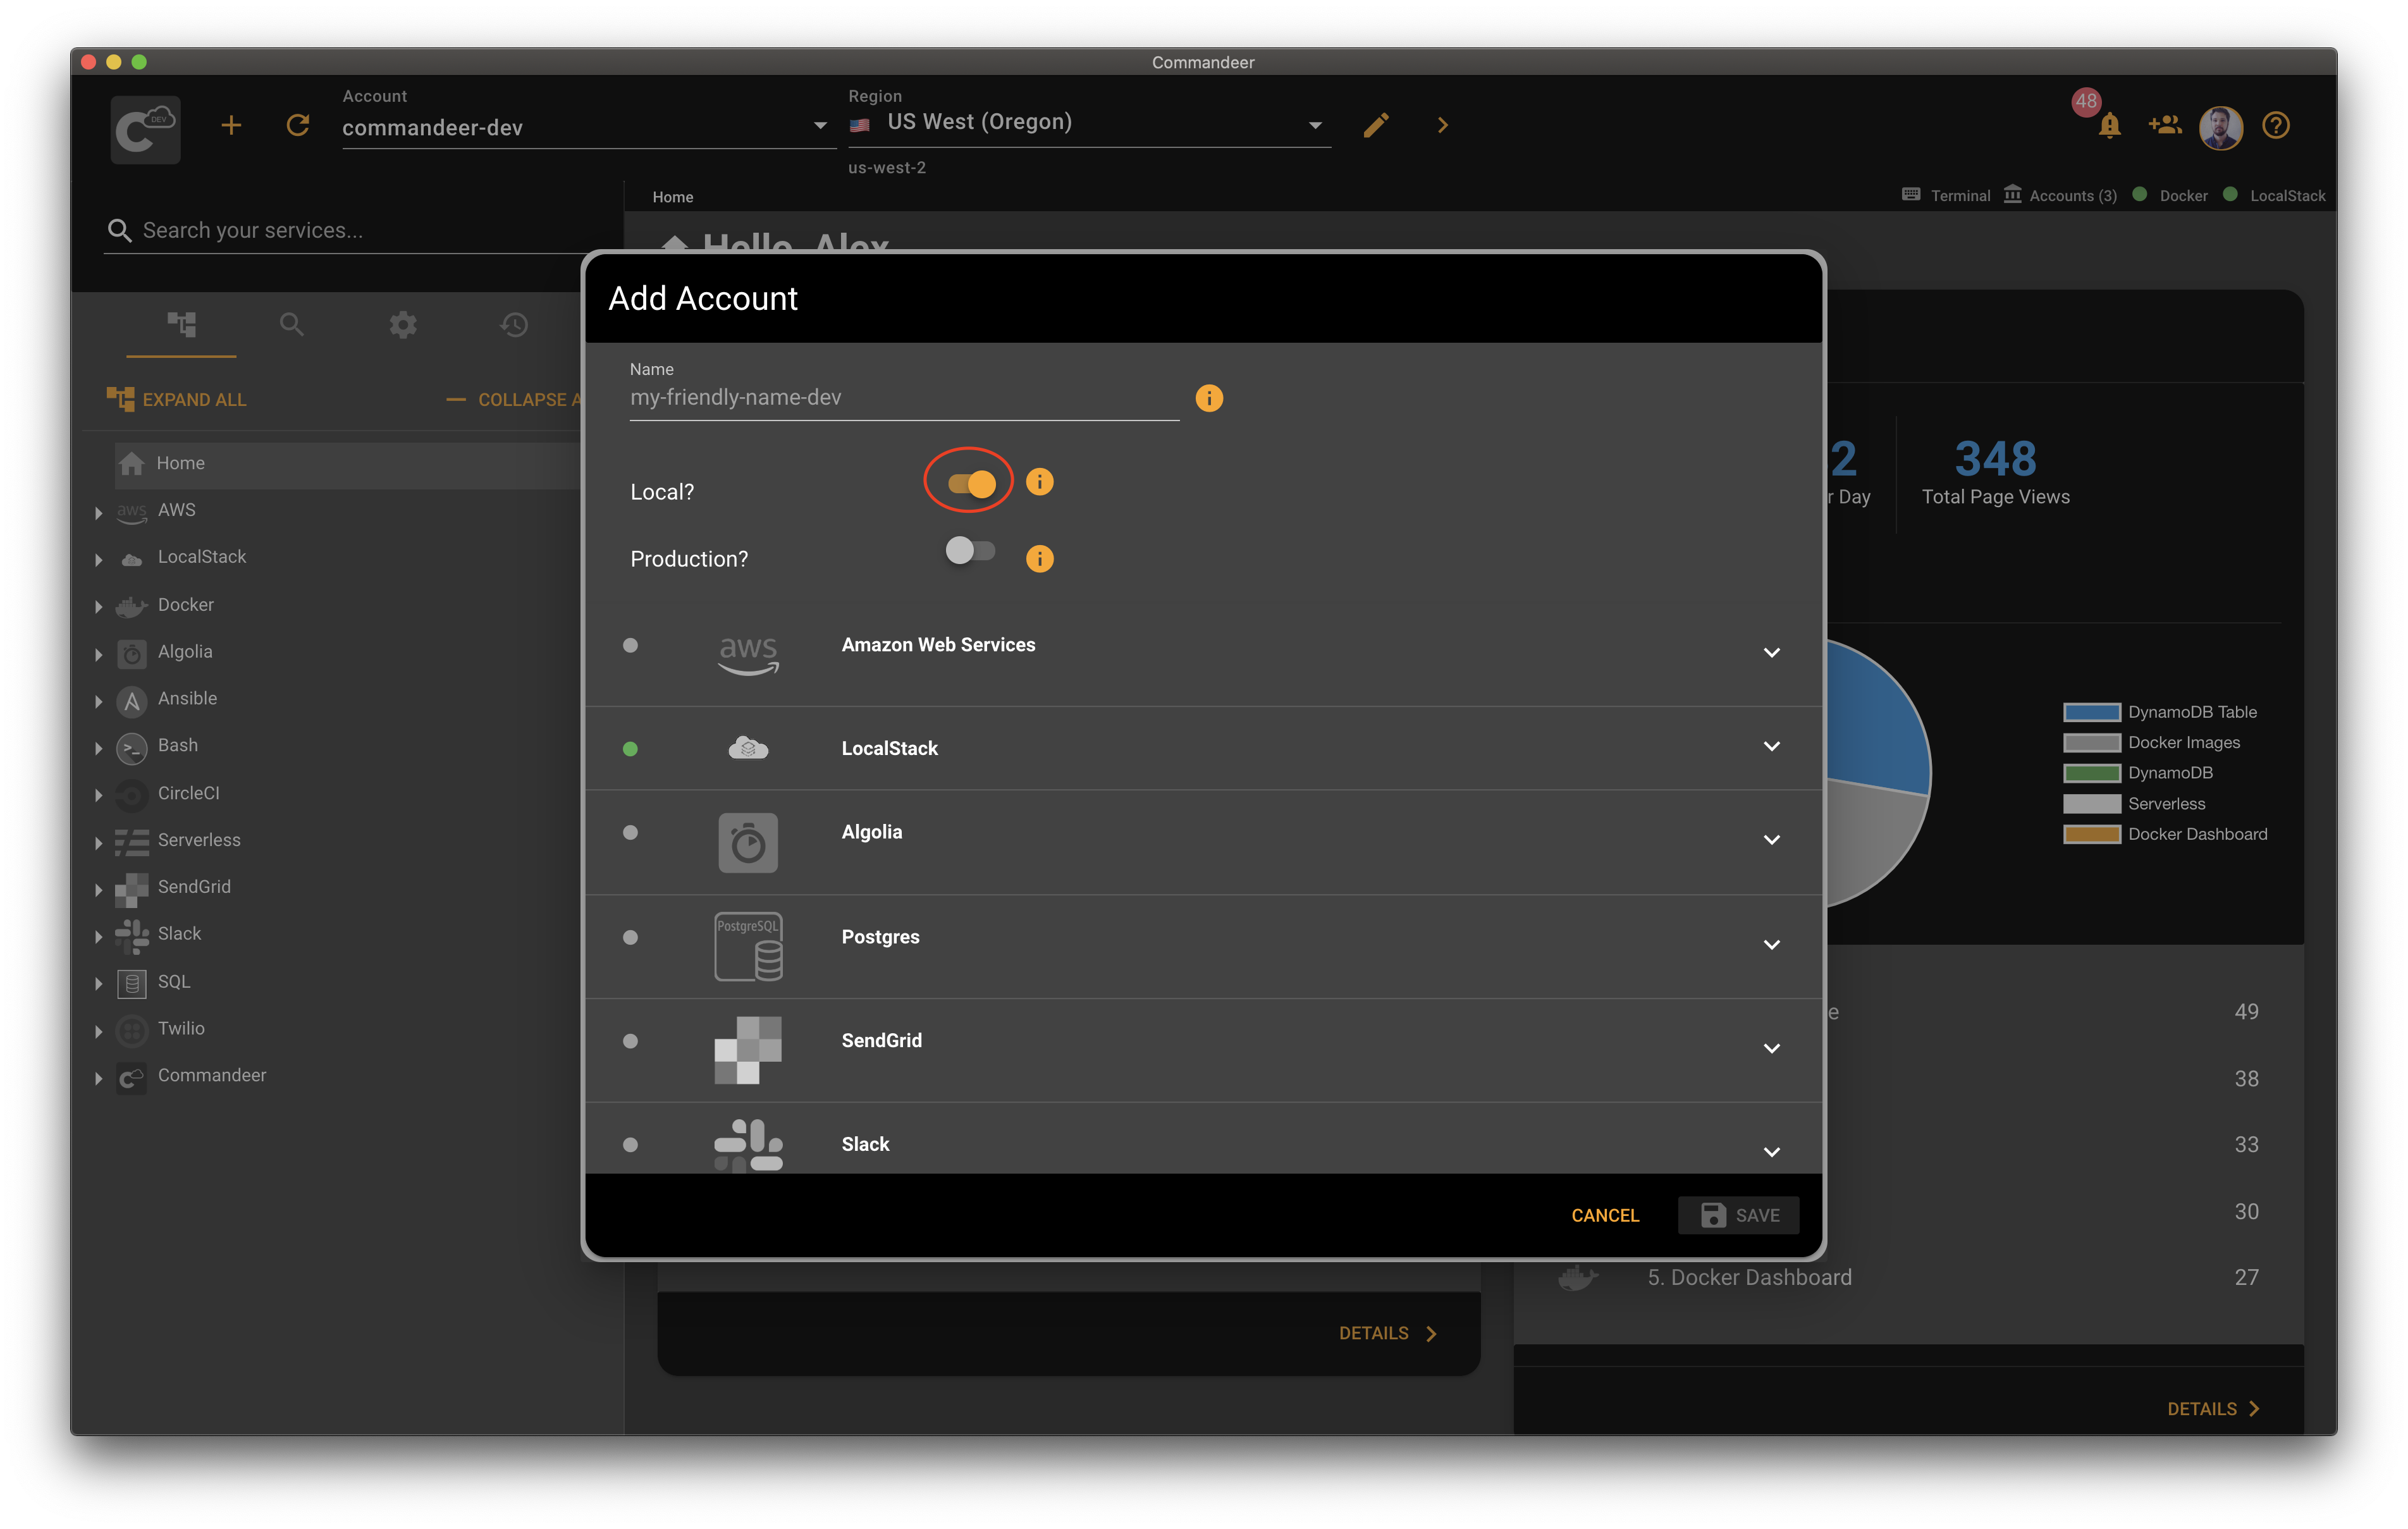Image resolution: width=2408 pixels, height=1529 pixels.
Task: Click the Expand All button
Action: [x=176, y=400]
